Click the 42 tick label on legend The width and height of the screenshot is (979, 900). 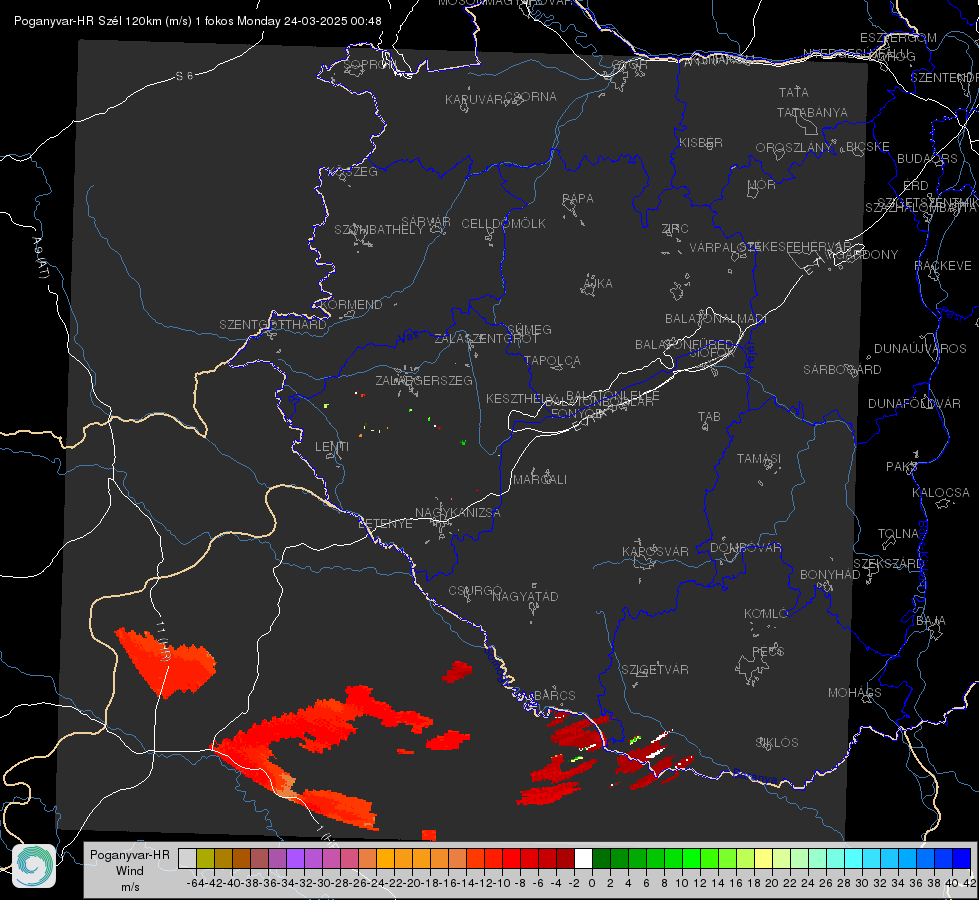(x=970, y=883)
